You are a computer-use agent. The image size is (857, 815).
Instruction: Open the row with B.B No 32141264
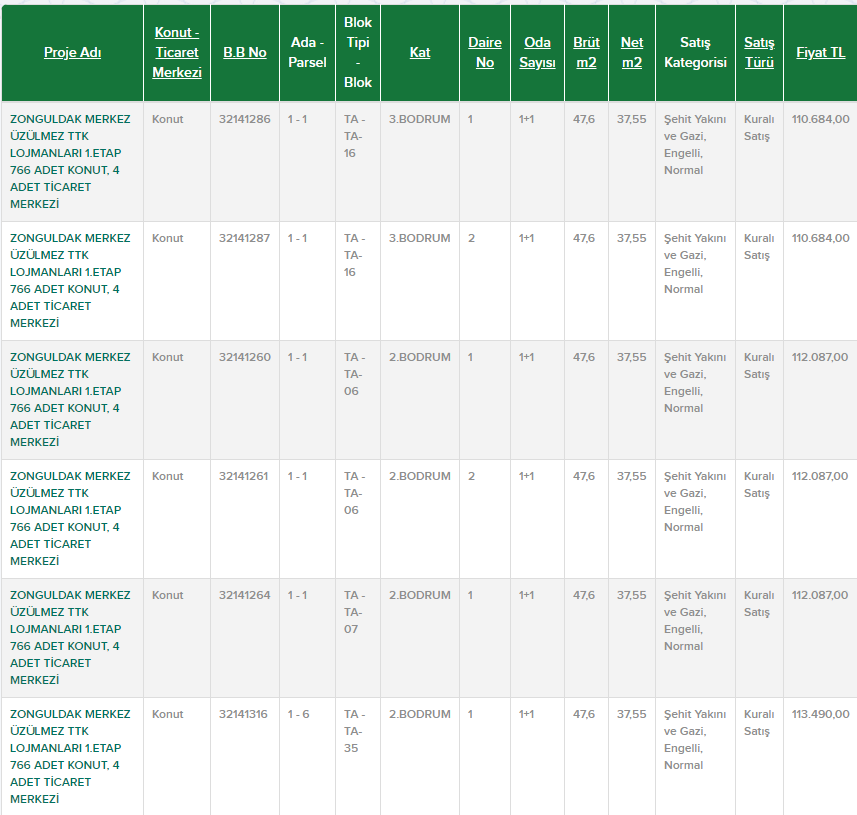[244, 595]
